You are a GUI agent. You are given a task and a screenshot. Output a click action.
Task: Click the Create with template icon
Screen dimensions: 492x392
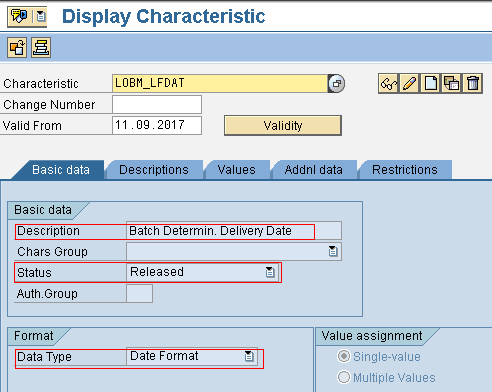point(451,83)
